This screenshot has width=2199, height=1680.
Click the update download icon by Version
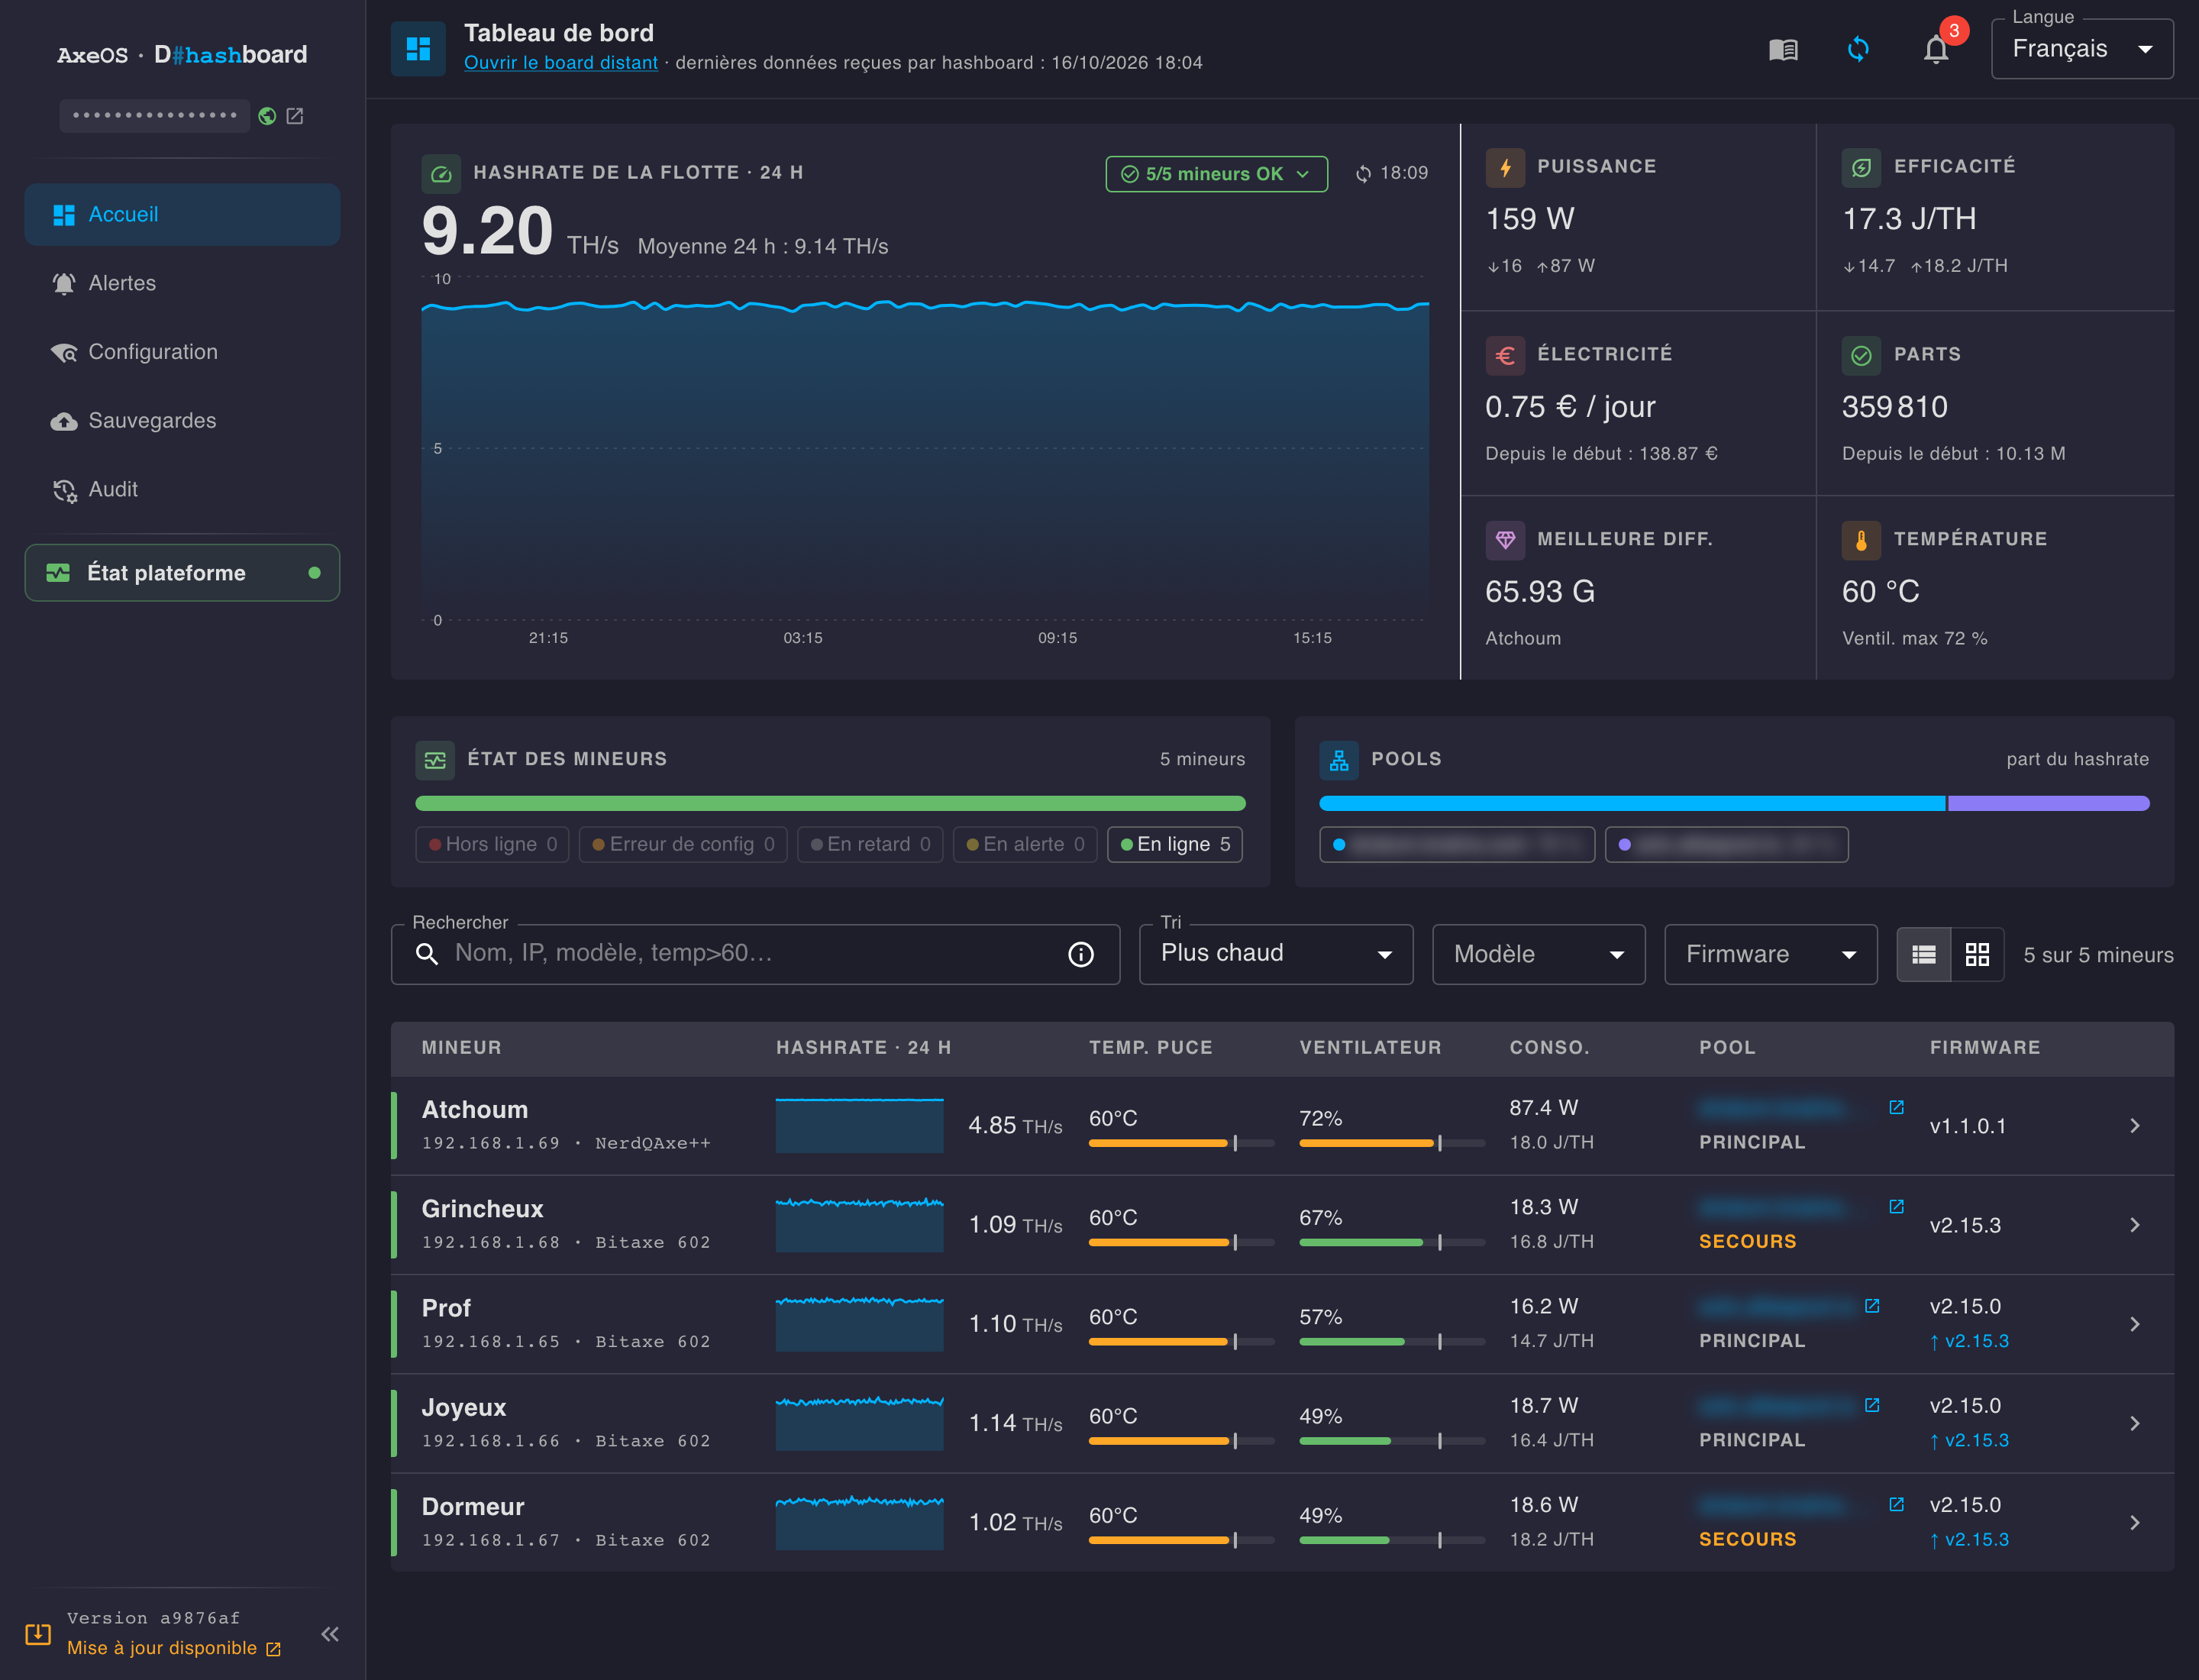coord(38,1634)
